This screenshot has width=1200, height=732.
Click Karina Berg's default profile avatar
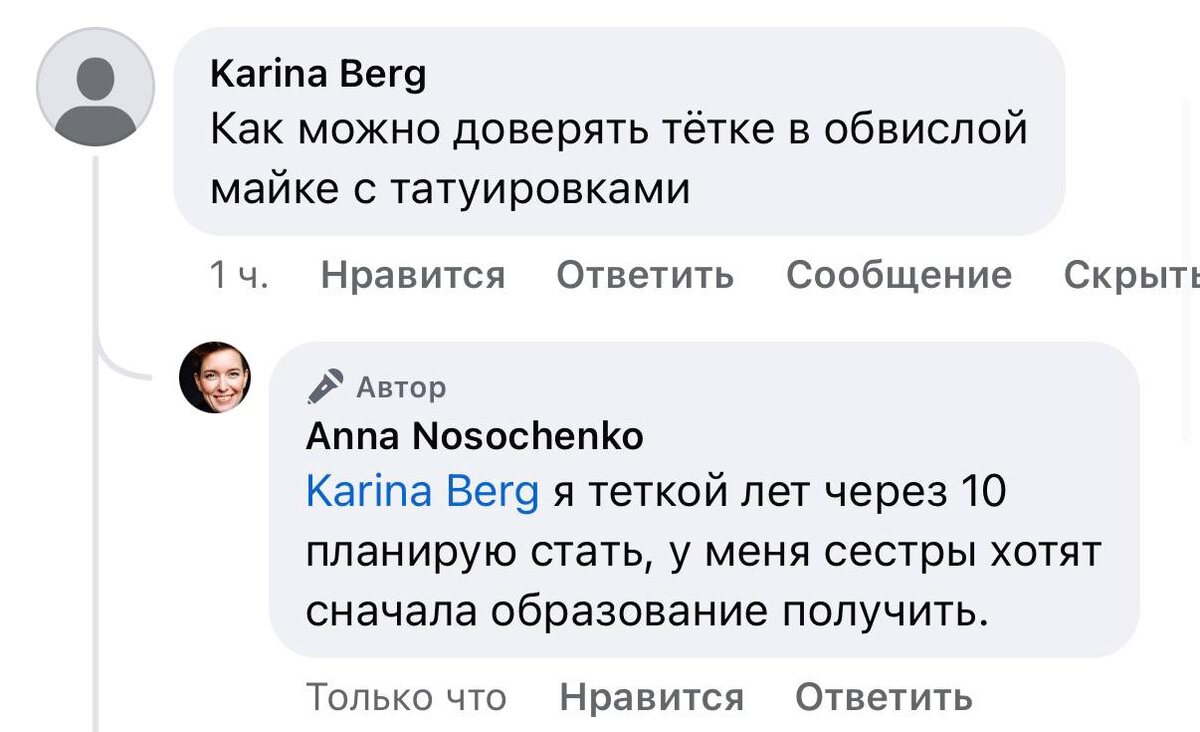pyautogui.click(x=95, y=87)
